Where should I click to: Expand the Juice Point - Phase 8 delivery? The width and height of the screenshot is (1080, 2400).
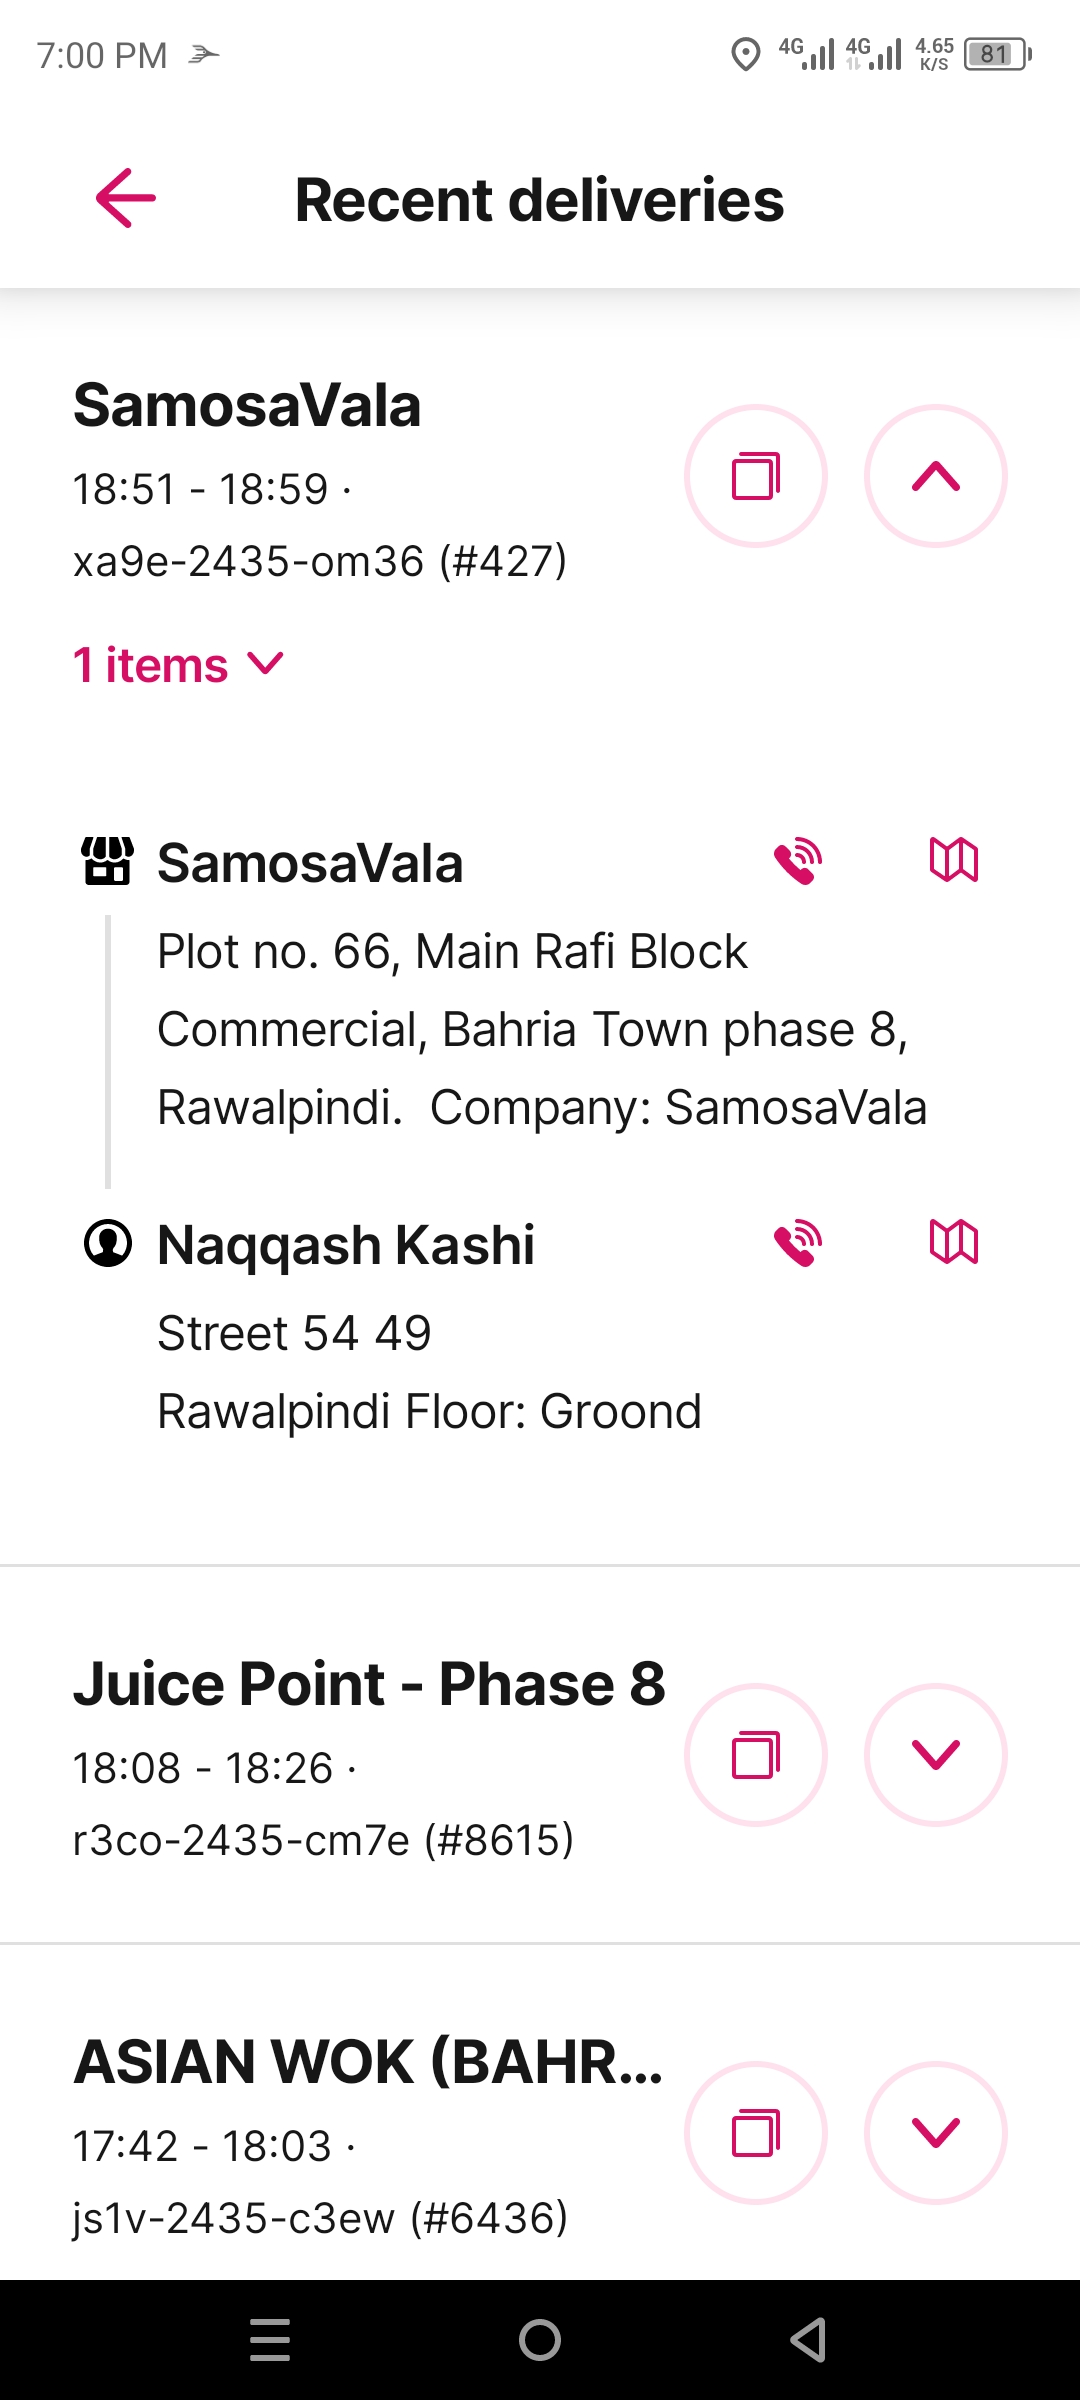point(936,1755)
